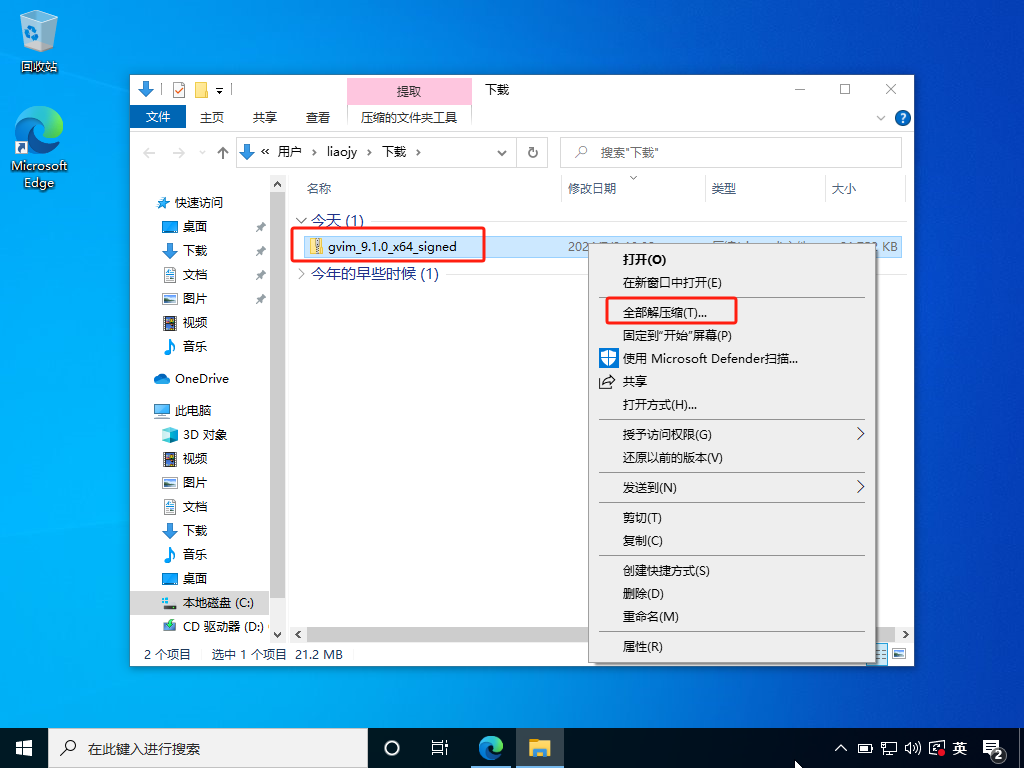Go back with the Back arrow
The height and width of the screenshot is (768, 1024).
pos(150,153)
